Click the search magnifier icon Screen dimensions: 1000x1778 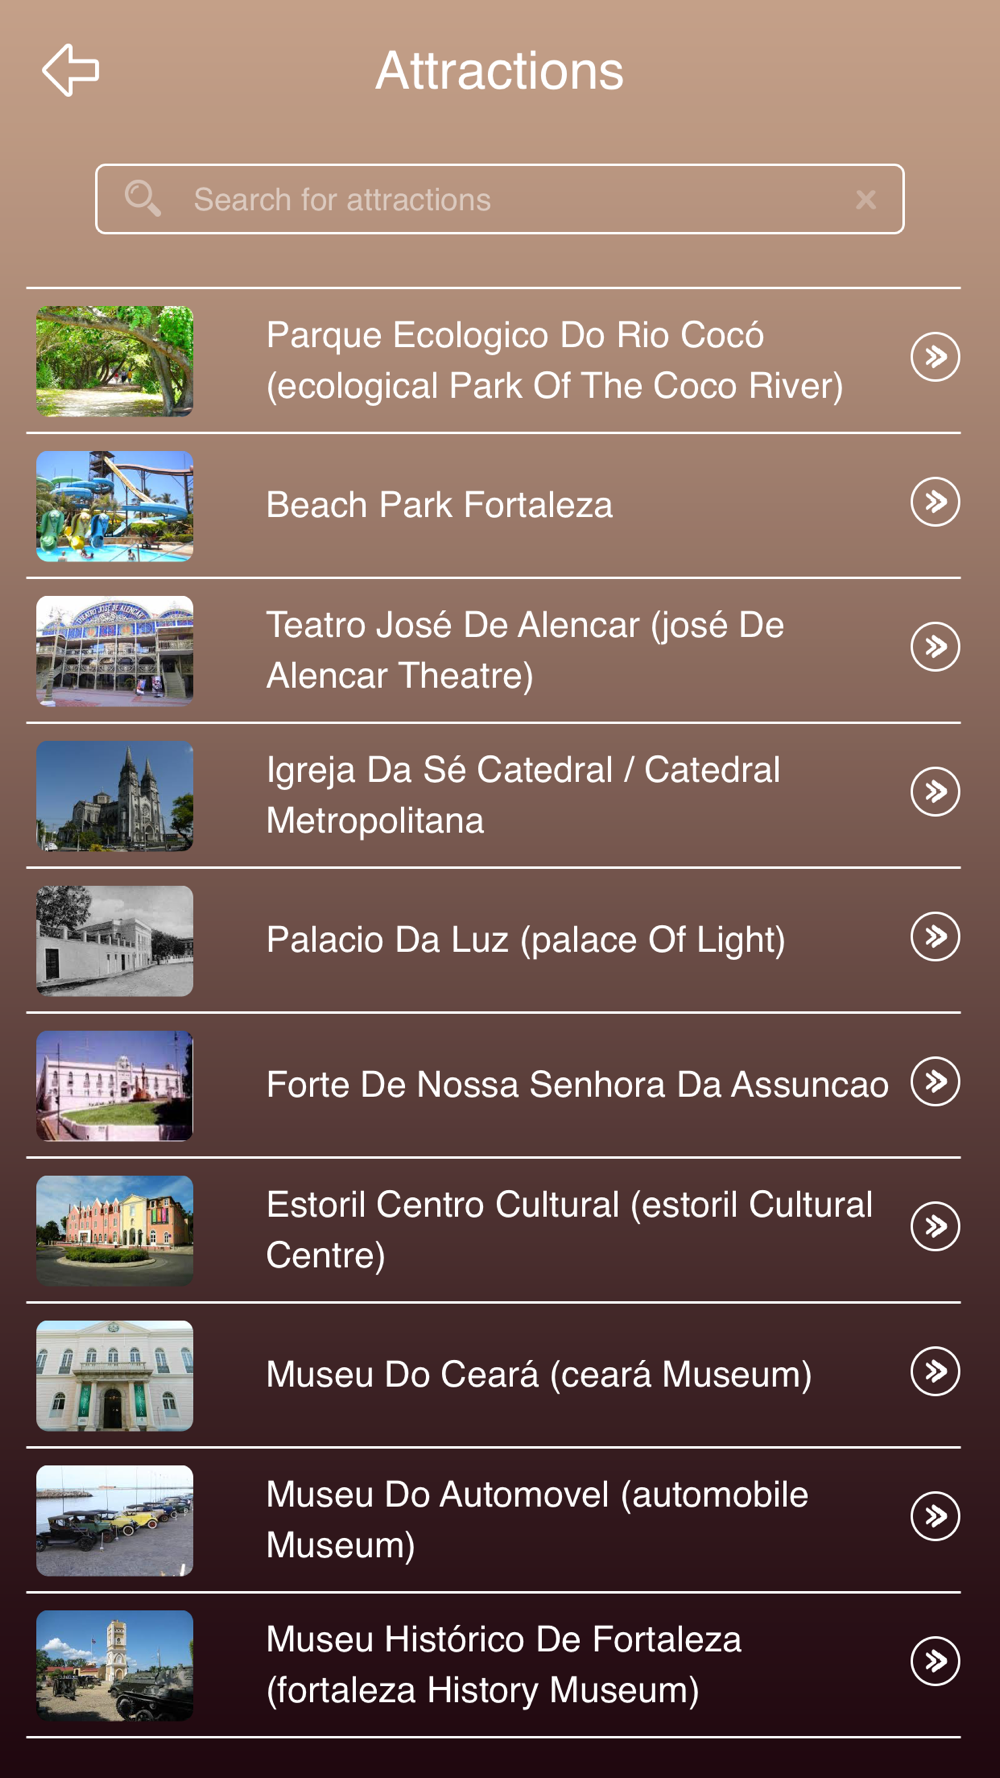pos(142,199)
